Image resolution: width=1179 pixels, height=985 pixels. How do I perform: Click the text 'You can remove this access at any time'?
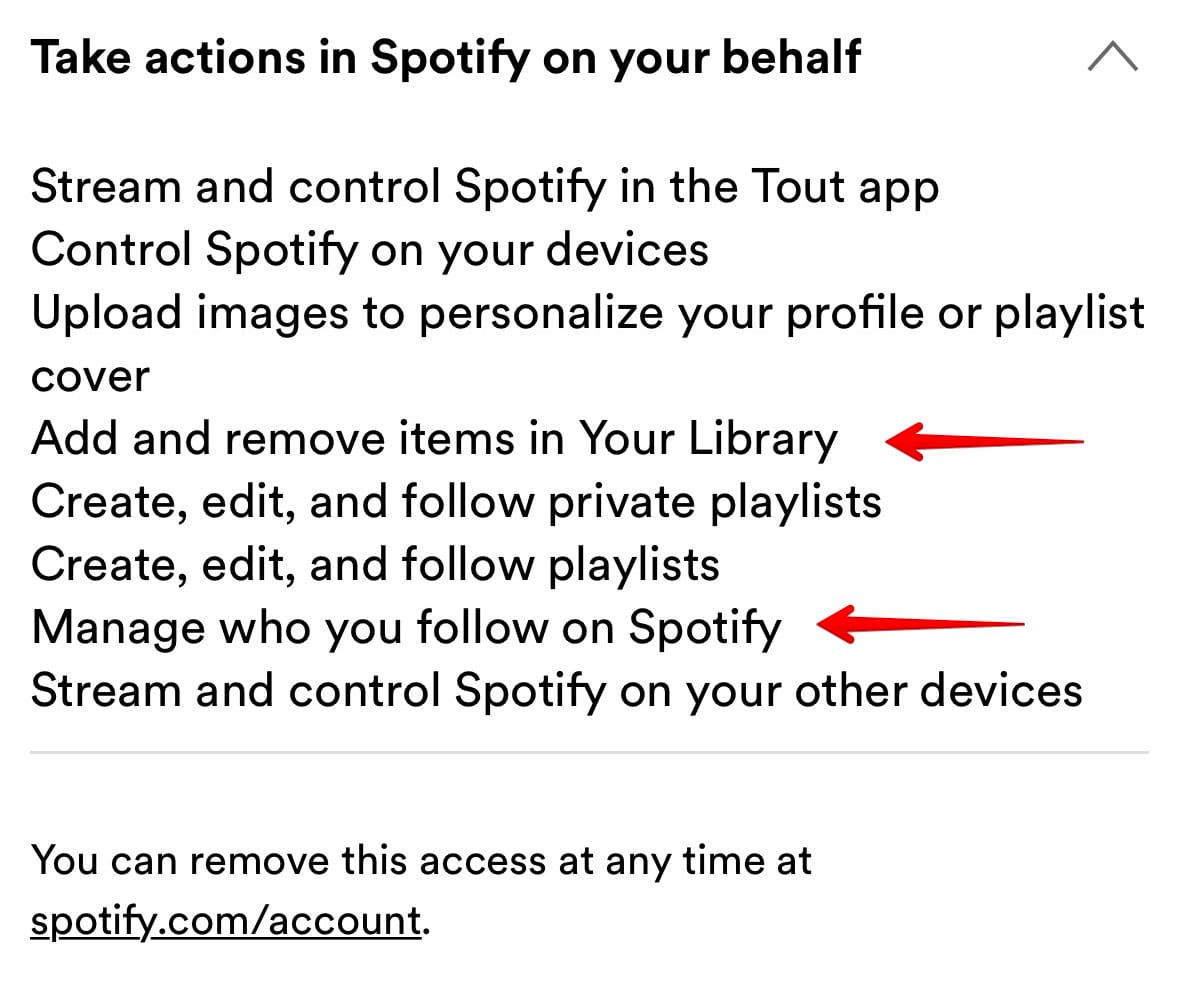[421, 860]
